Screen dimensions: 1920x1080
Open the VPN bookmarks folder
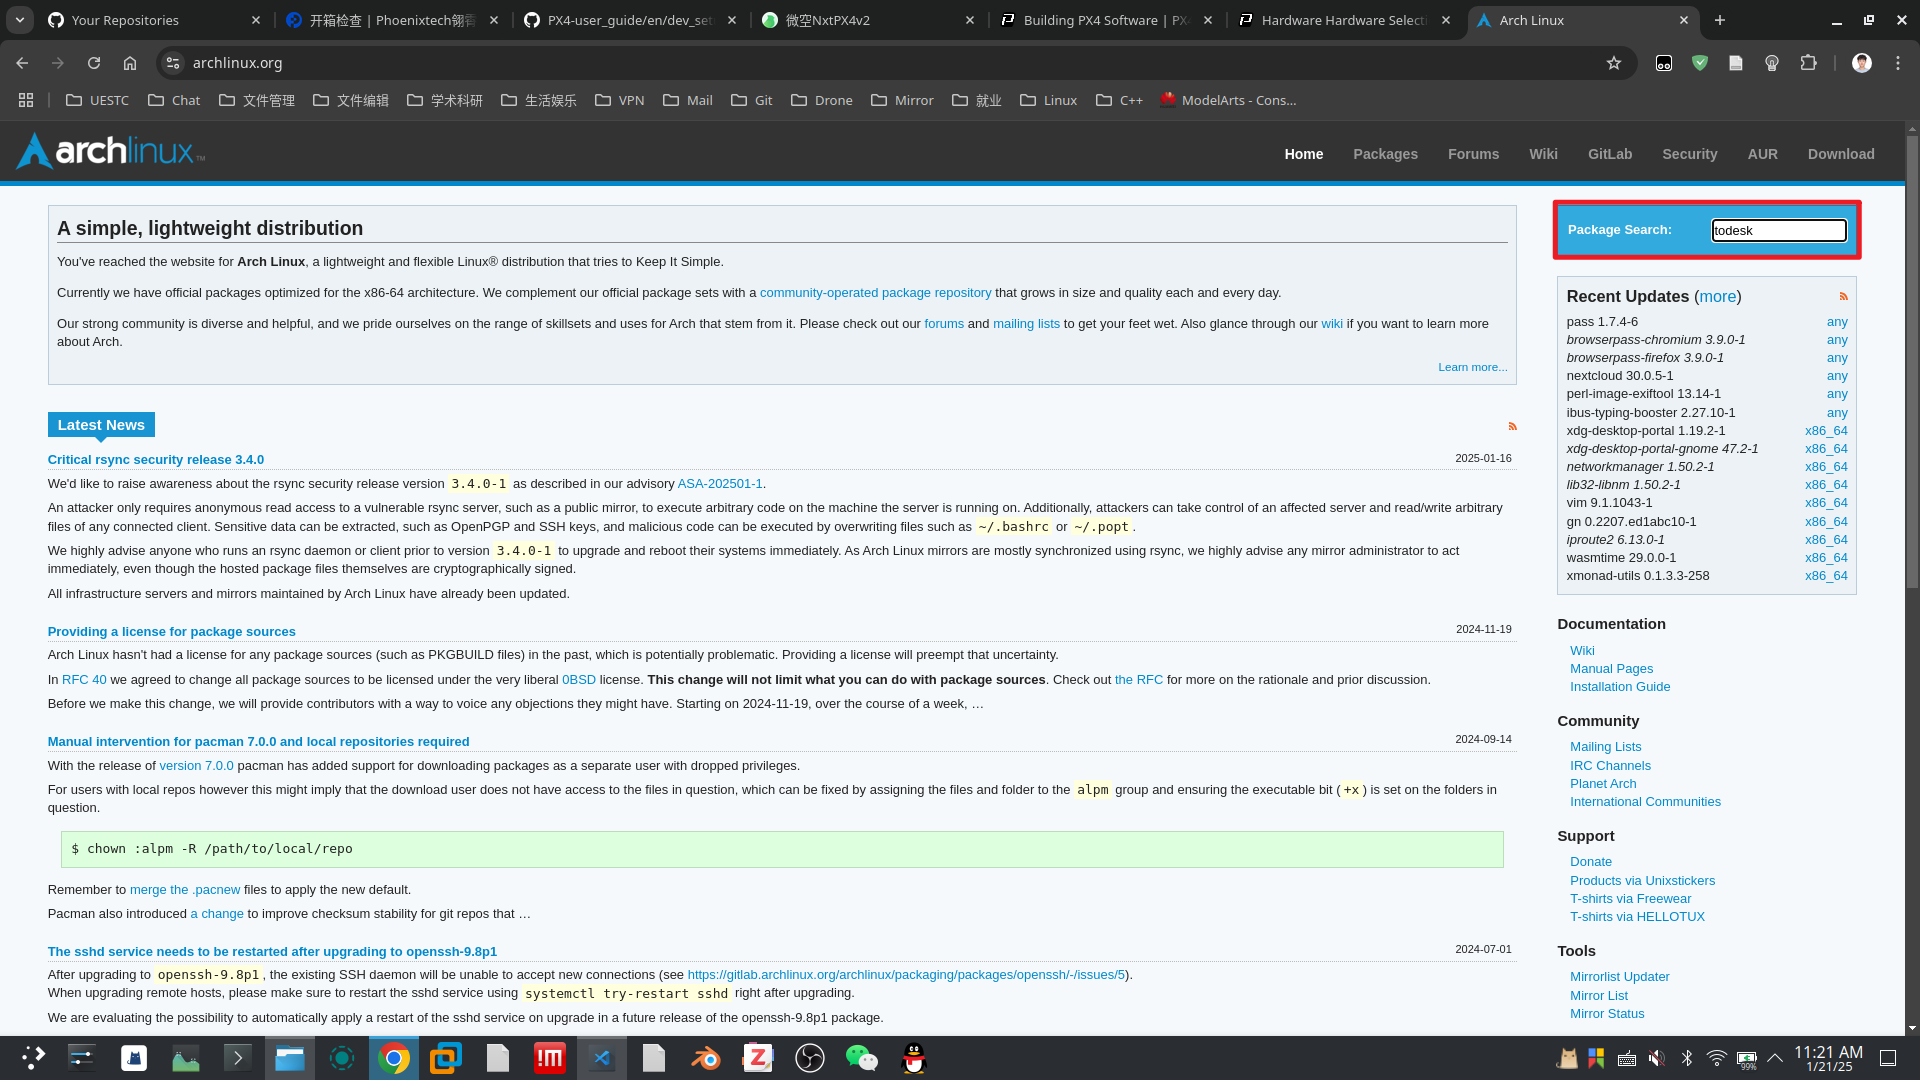[x=619, y=100]
